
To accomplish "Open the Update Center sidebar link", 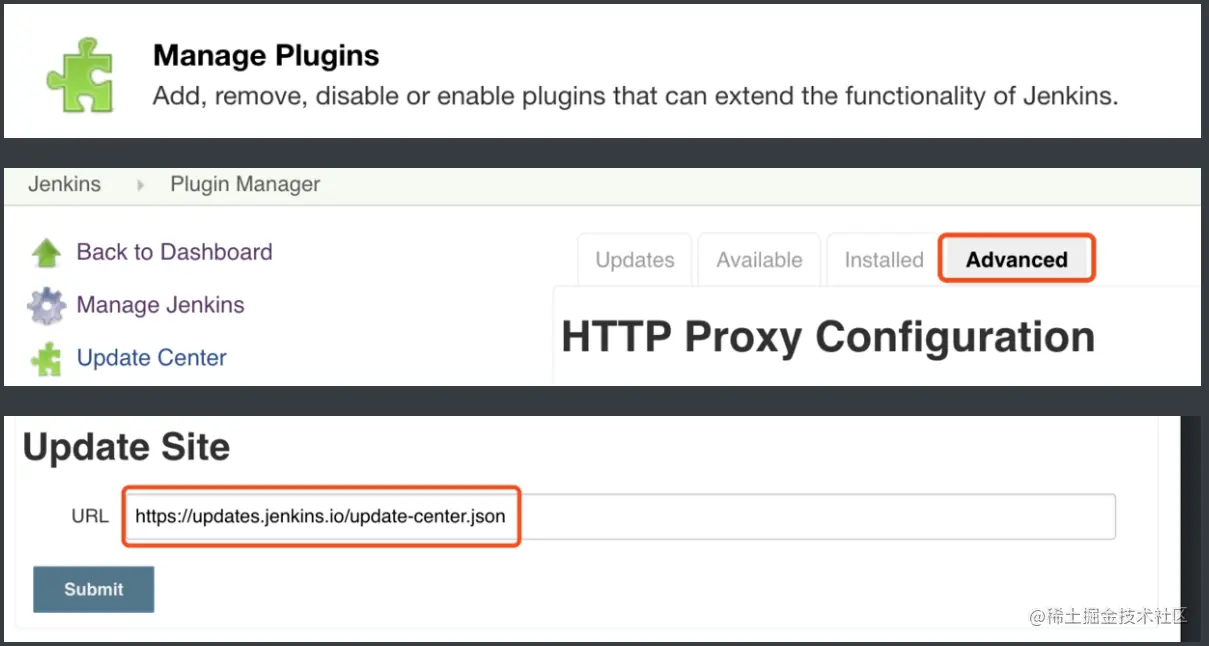I will click(x=151, y=358).
